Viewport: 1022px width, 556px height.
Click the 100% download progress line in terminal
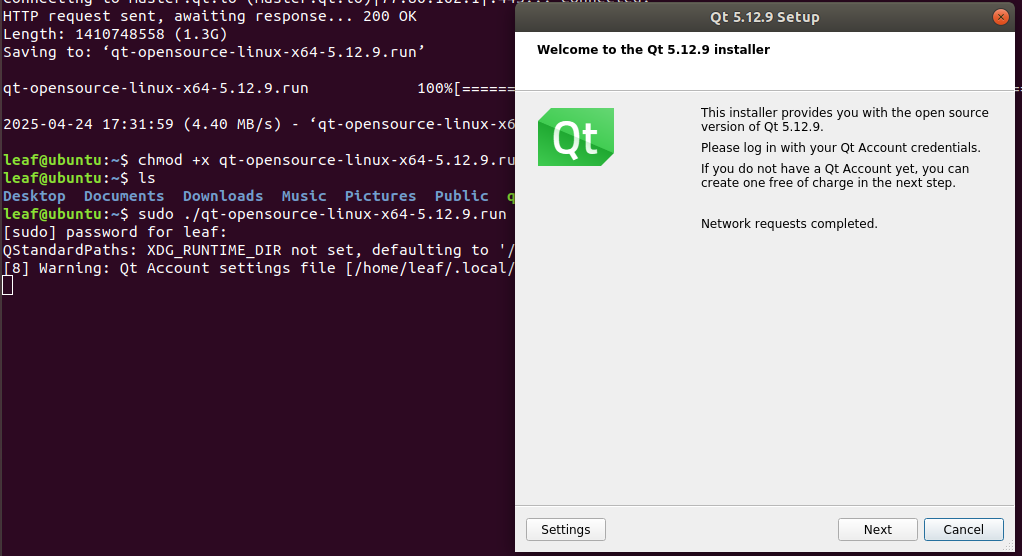259,88
